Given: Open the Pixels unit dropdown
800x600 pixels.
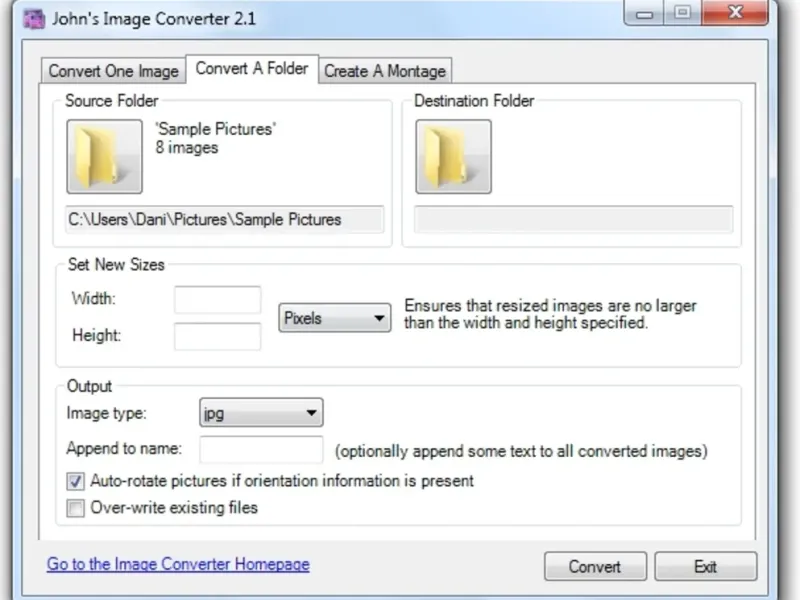Looking at the screenshot, I should click(334, 319).
